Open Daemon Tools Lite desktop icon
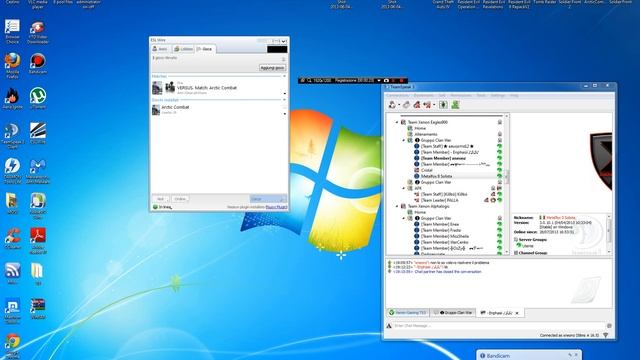Screen dimensions: 640x360 point(12,171)
